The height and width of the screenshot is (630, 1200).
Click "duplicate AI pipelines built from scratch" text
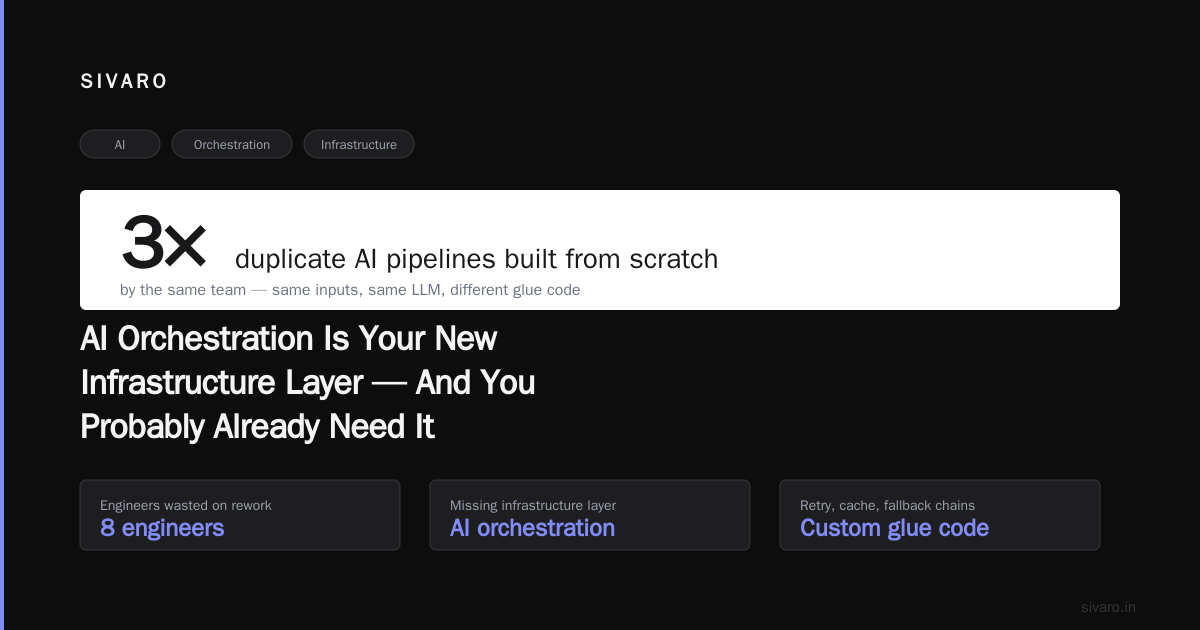pyautogui.click(x=476, y=259)
